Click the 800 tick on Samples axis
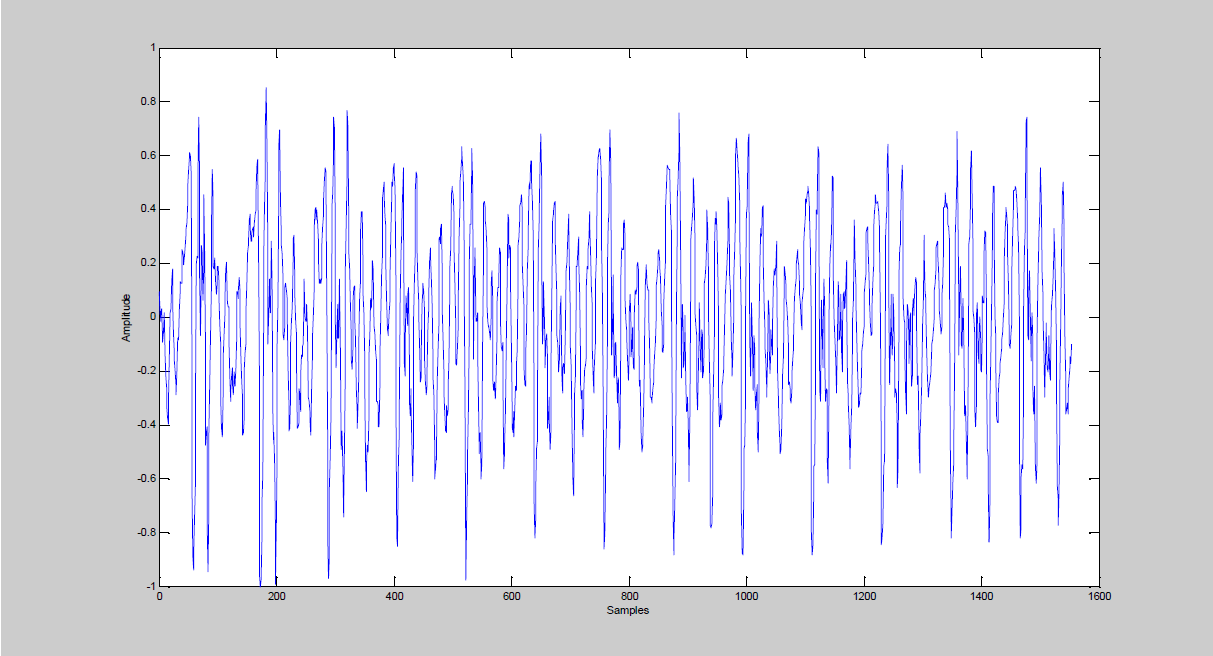 click(629, 596)
